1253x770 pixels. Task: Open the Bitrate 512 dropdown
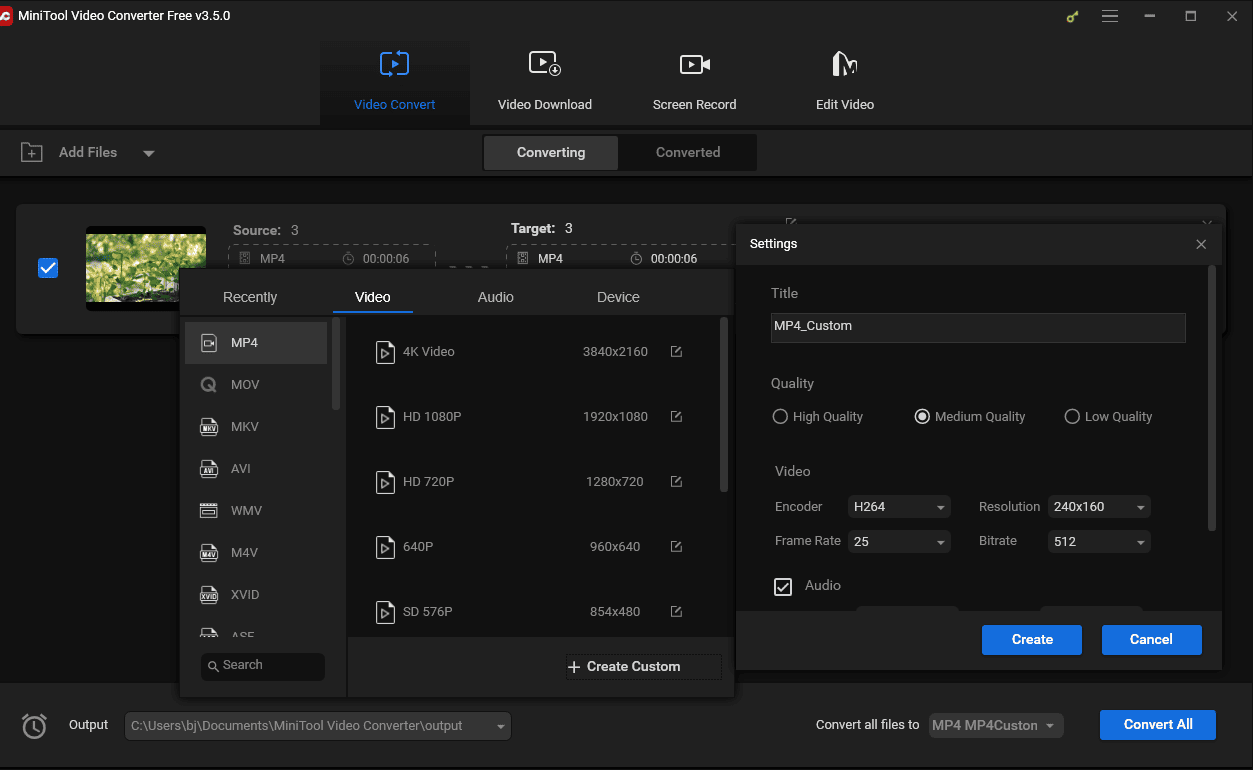pos(1099,541)
